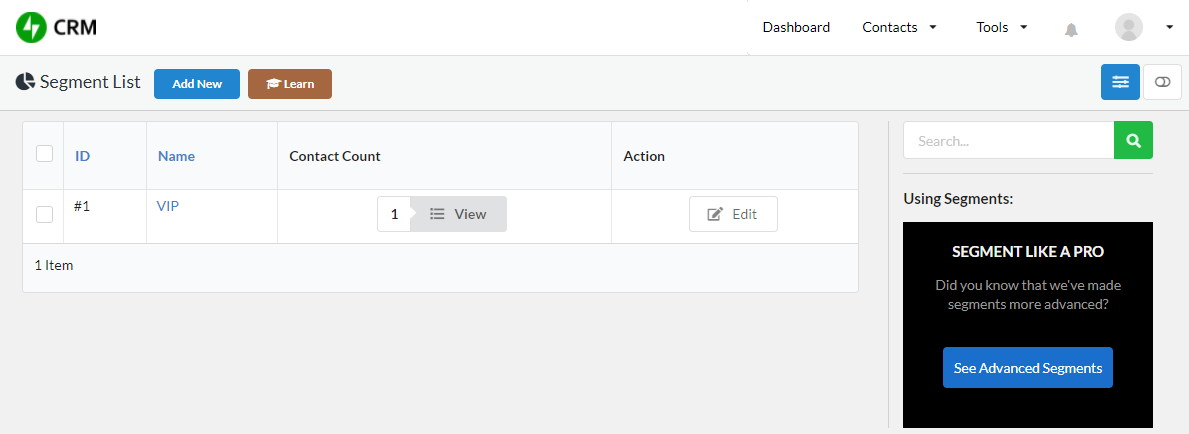Image resolution: width=1189 pixels, height=434 pixels.
Task: Open the blue table options sliders icon
Action: [1120, 82]
